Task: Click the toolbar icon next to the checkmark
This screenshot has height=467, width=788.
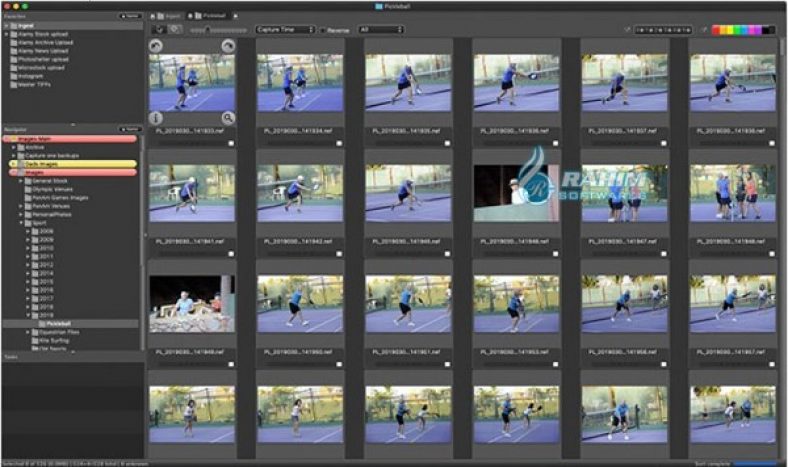Action: click(175, 30)
